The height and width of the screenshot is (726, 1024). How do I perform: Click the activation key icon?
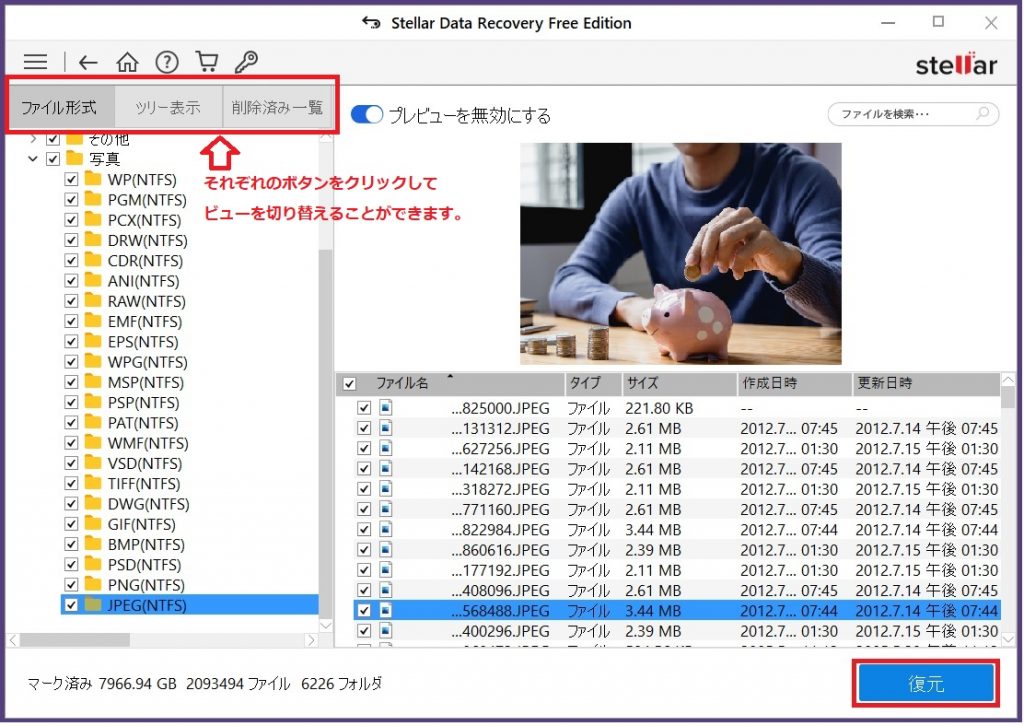click(246, 61)
